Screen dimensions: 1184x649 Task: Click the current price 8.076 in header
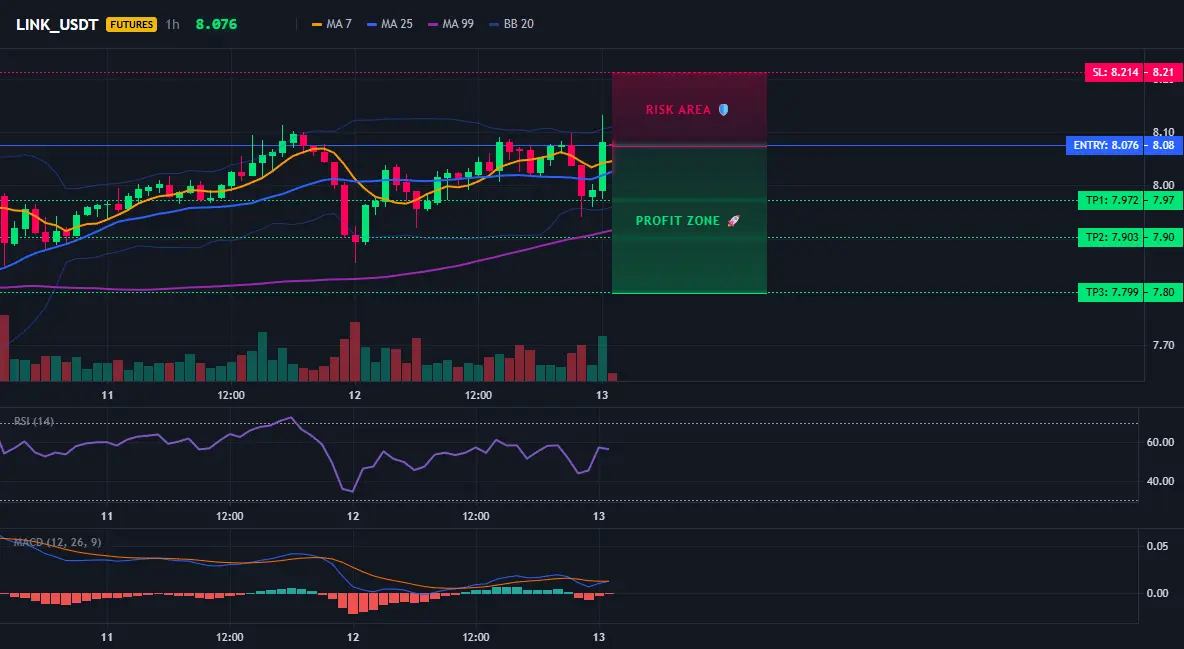[216, 24]
